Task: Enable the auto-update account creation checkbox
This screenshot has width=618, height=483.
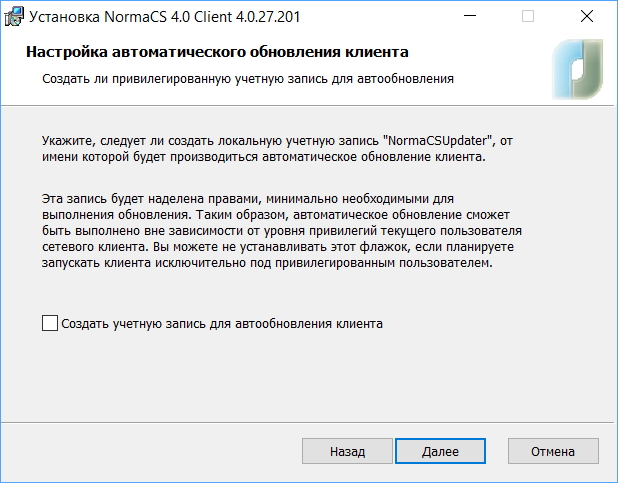Action: click(50, 323)
